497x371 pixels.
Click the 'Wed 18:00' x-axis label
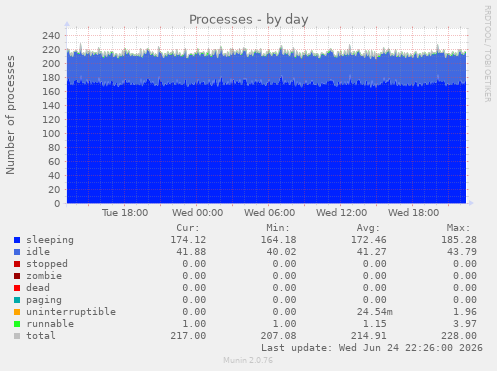[x=413, y=213]
